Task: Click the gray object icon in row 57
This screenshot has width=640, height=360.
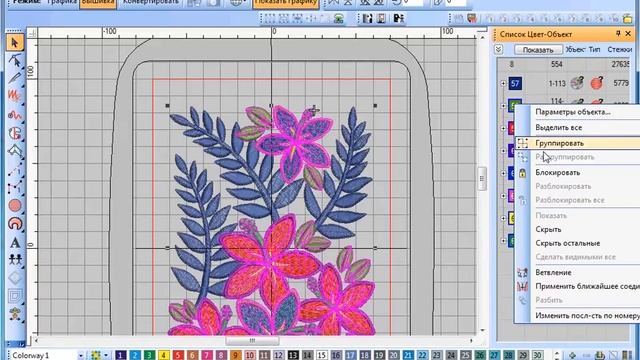Action: [577, 83]
